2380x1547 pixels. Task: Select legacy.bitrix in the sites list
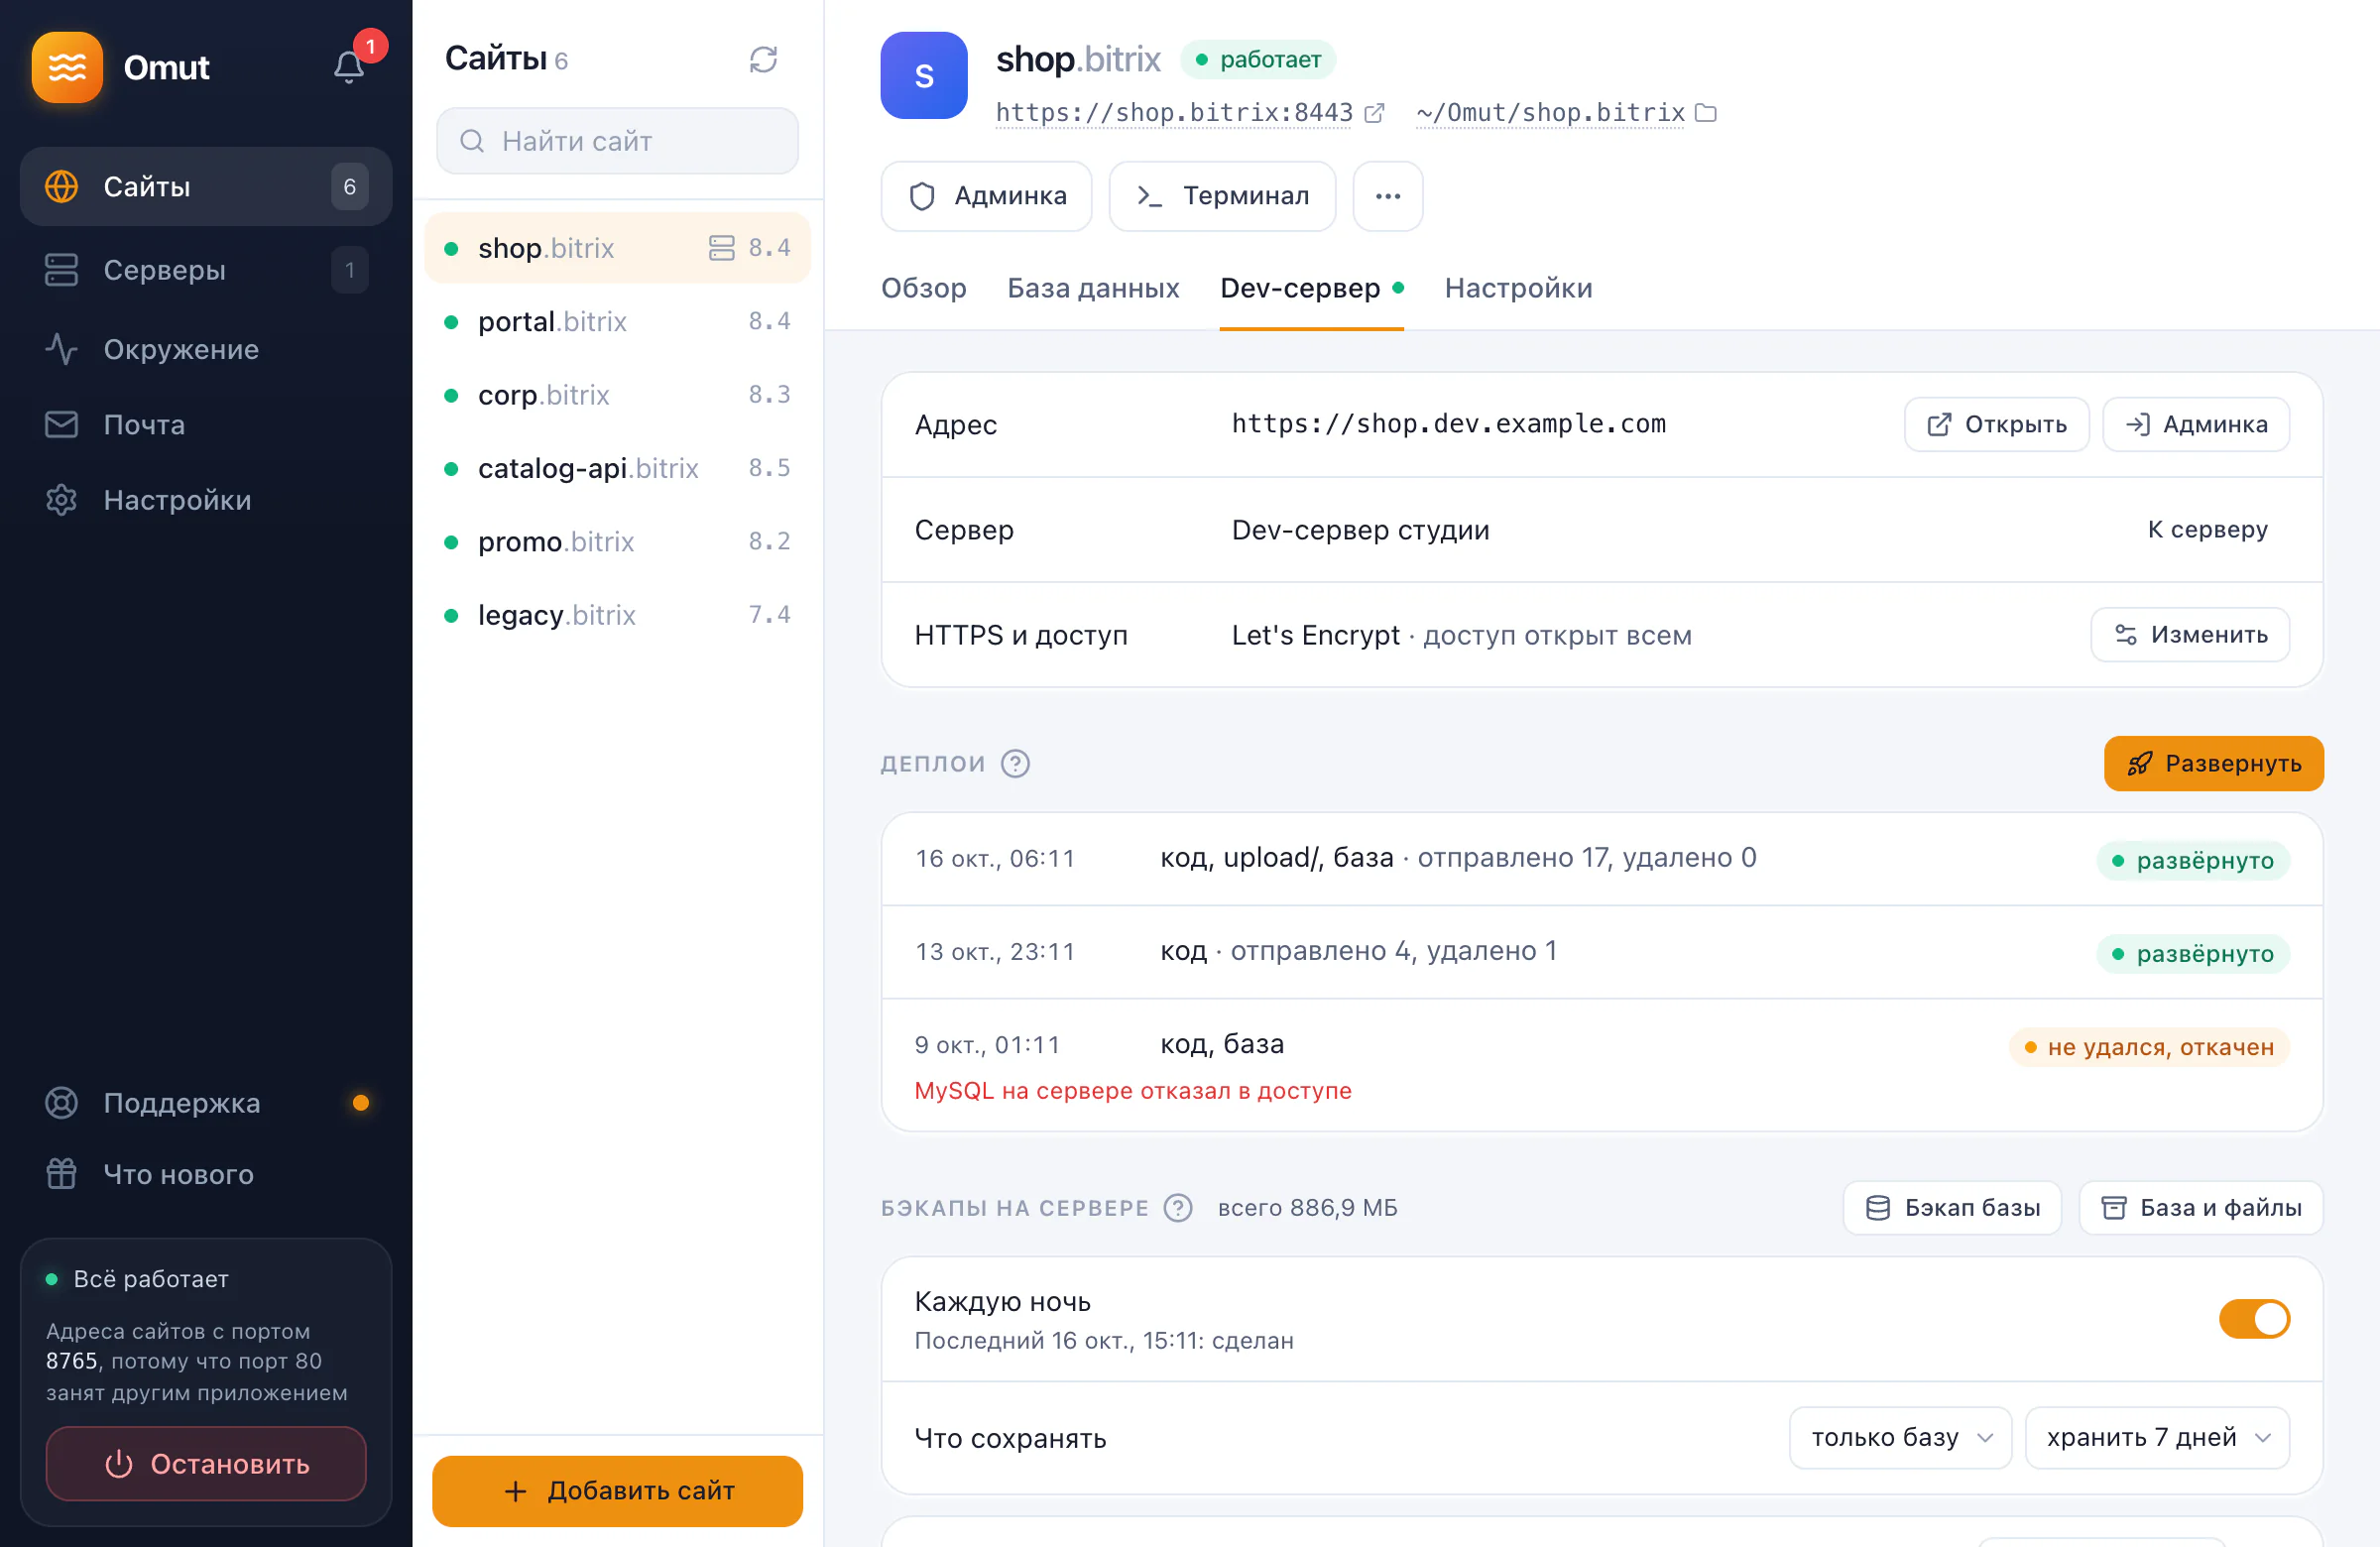pyautogui.click(x=617, y=615)
